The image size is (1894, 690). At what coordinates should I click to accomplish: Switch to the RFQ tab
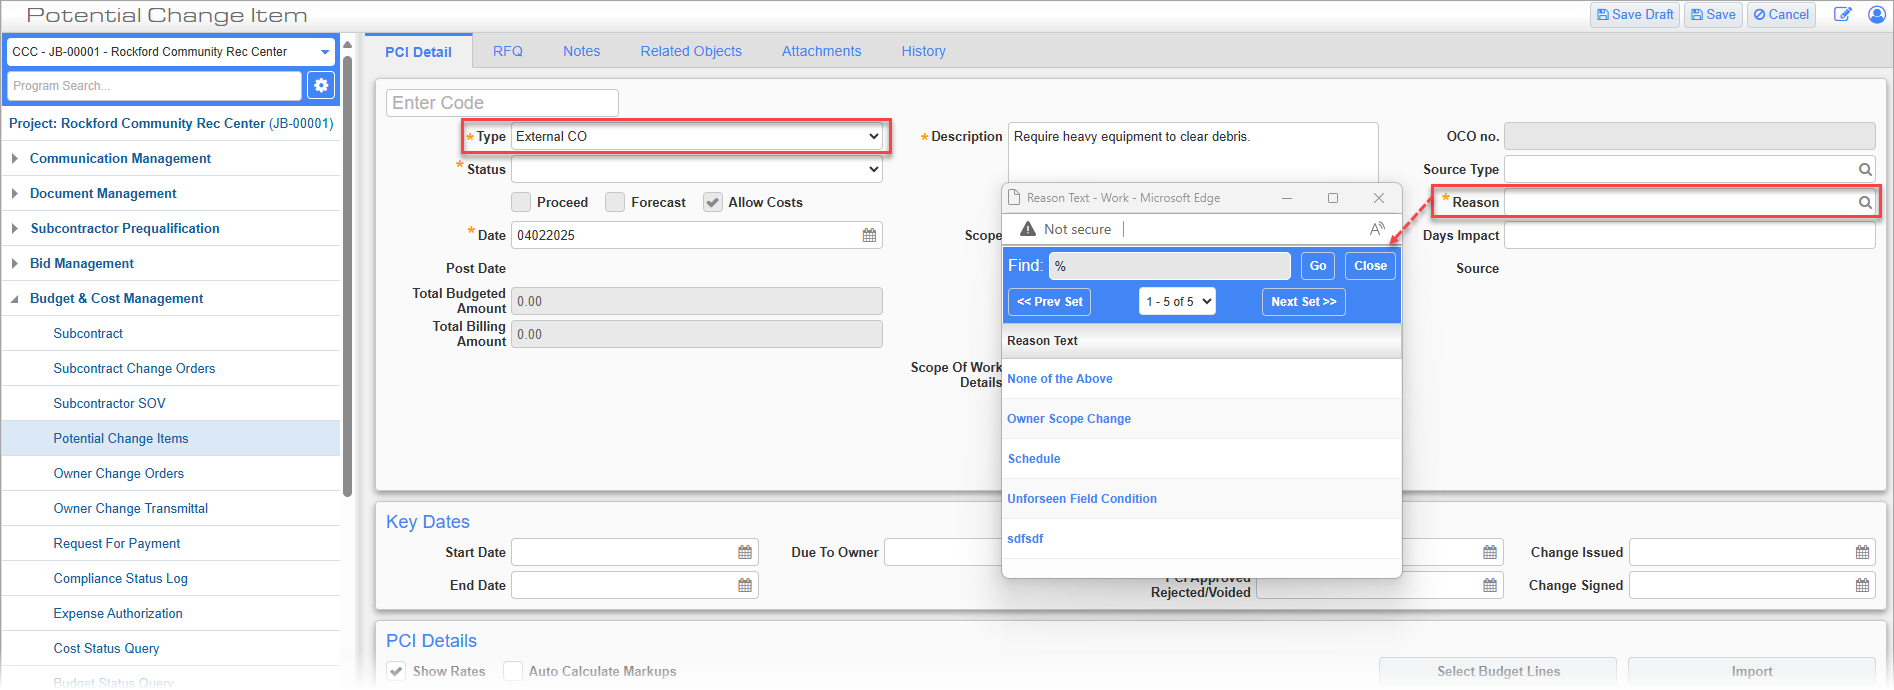click(507, 51)
